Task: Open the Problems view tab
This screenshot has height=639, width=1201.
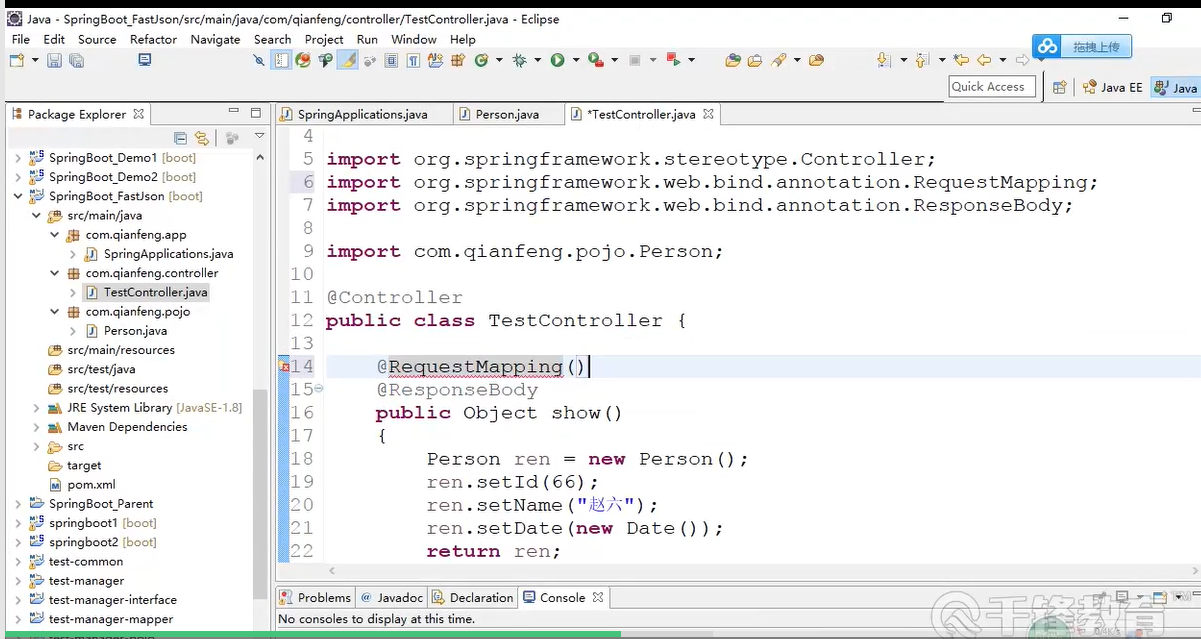Action: (315, 597)
